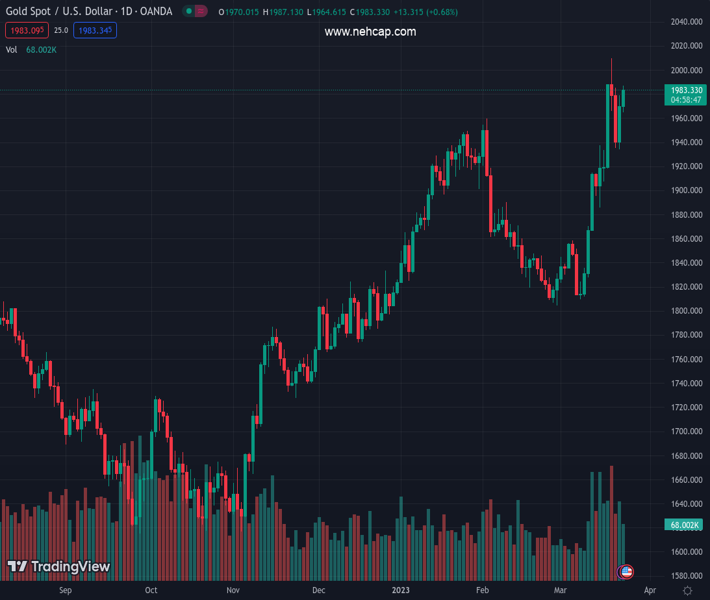Click the www.nehcap.com watermark text

tap(370, 32)
